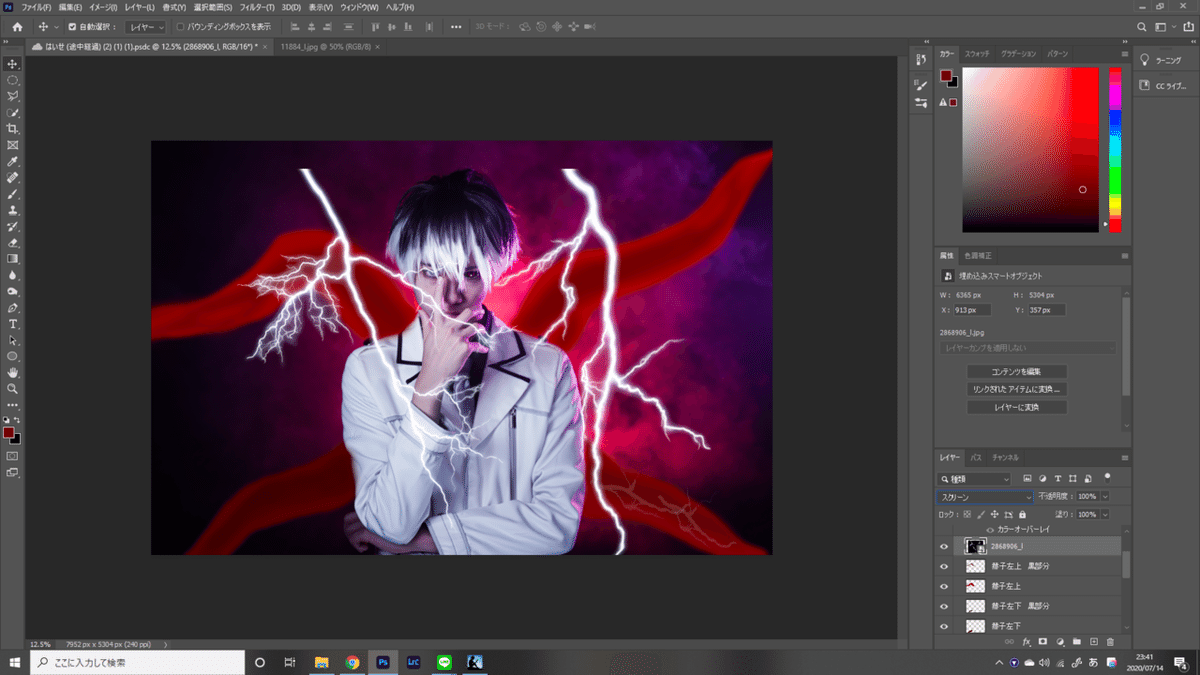Select the Eyedropper tool
The image size is (1200, 675).
point(13,161)
